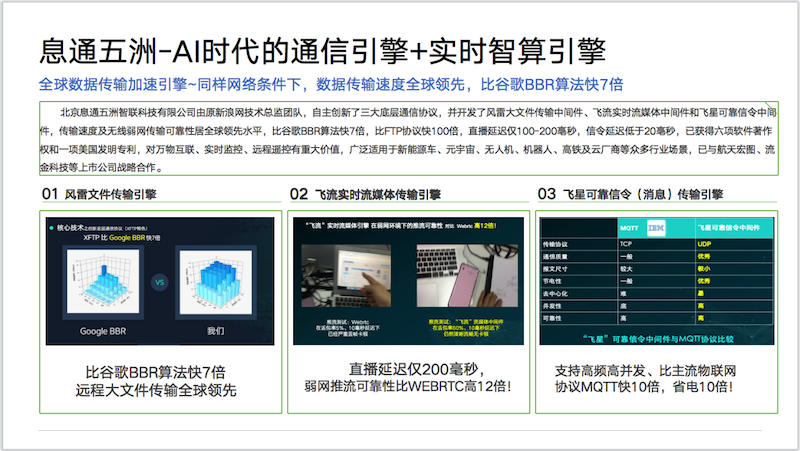The height and width of the screenshot is (451, 800).
Task: Click the green dot beside 核心技术
Action: click(x=52, y=228)
